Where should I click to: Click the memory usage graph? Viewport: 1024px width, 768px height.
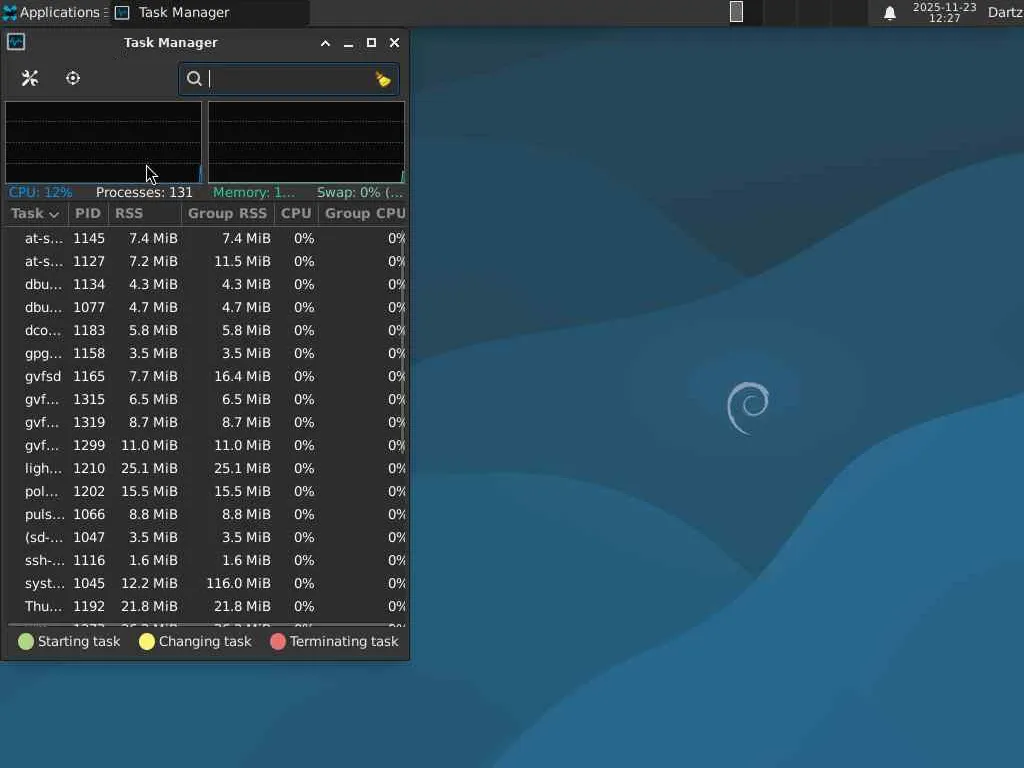pos(306,142)
